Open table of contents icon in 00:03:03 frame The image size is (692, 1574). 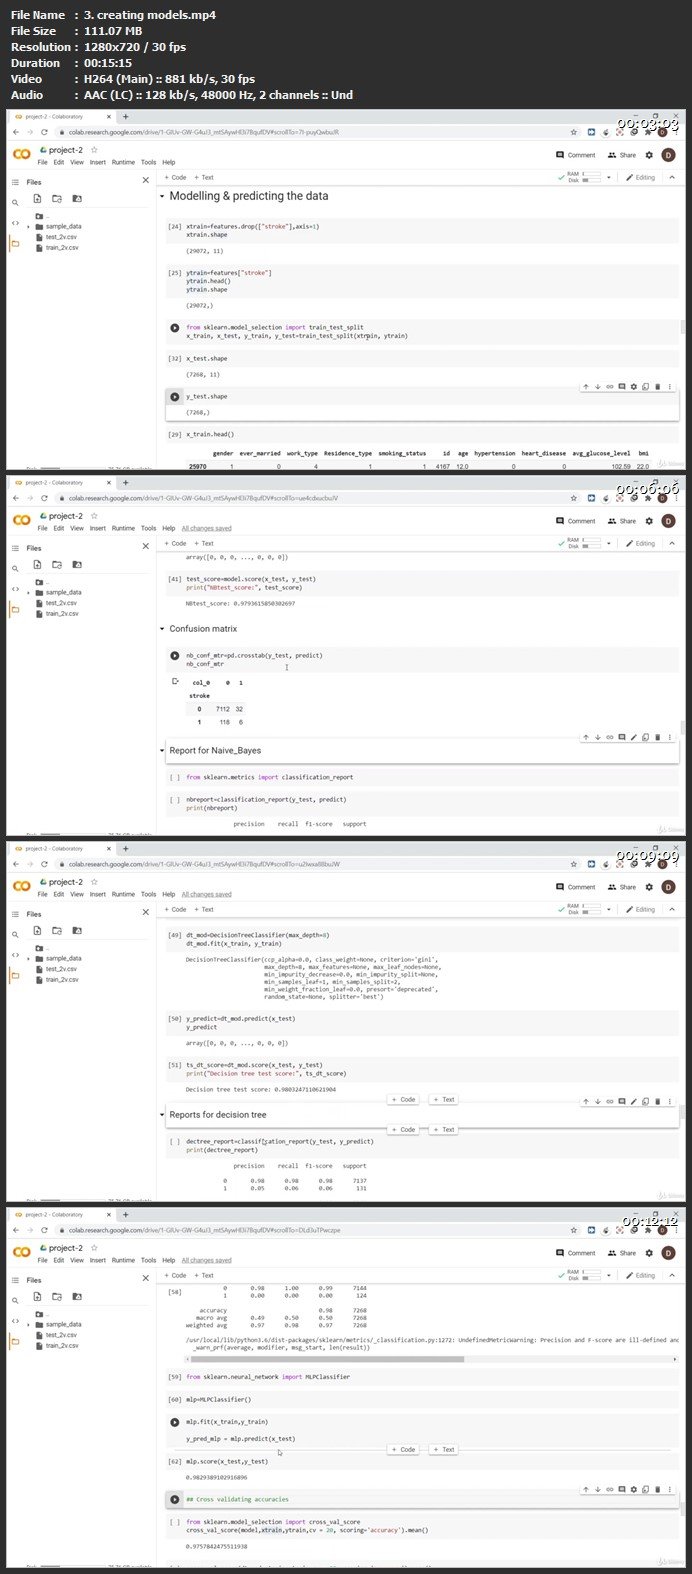pyautogui.click(x=15, y=182)
